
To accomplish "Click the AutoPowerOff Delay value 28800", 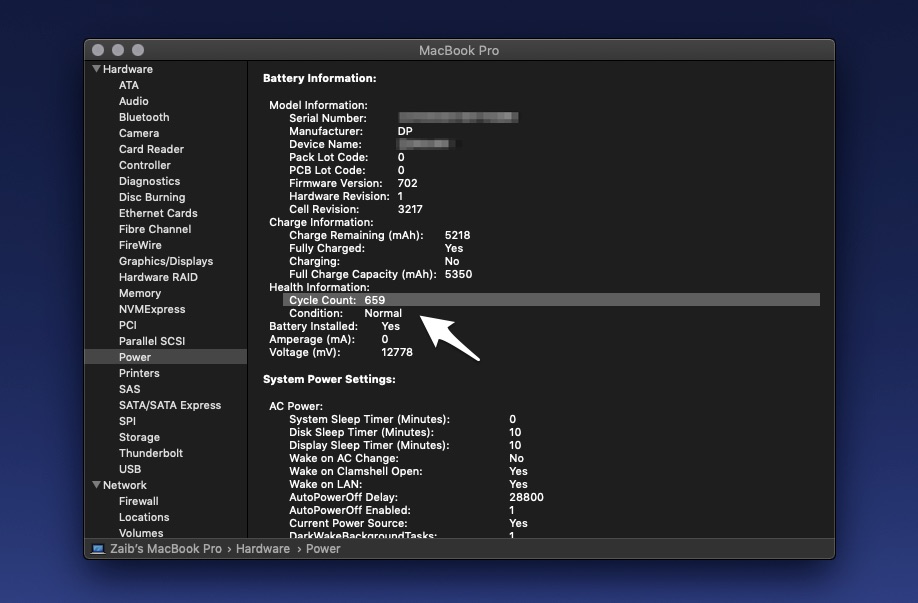I will [526, 497].
